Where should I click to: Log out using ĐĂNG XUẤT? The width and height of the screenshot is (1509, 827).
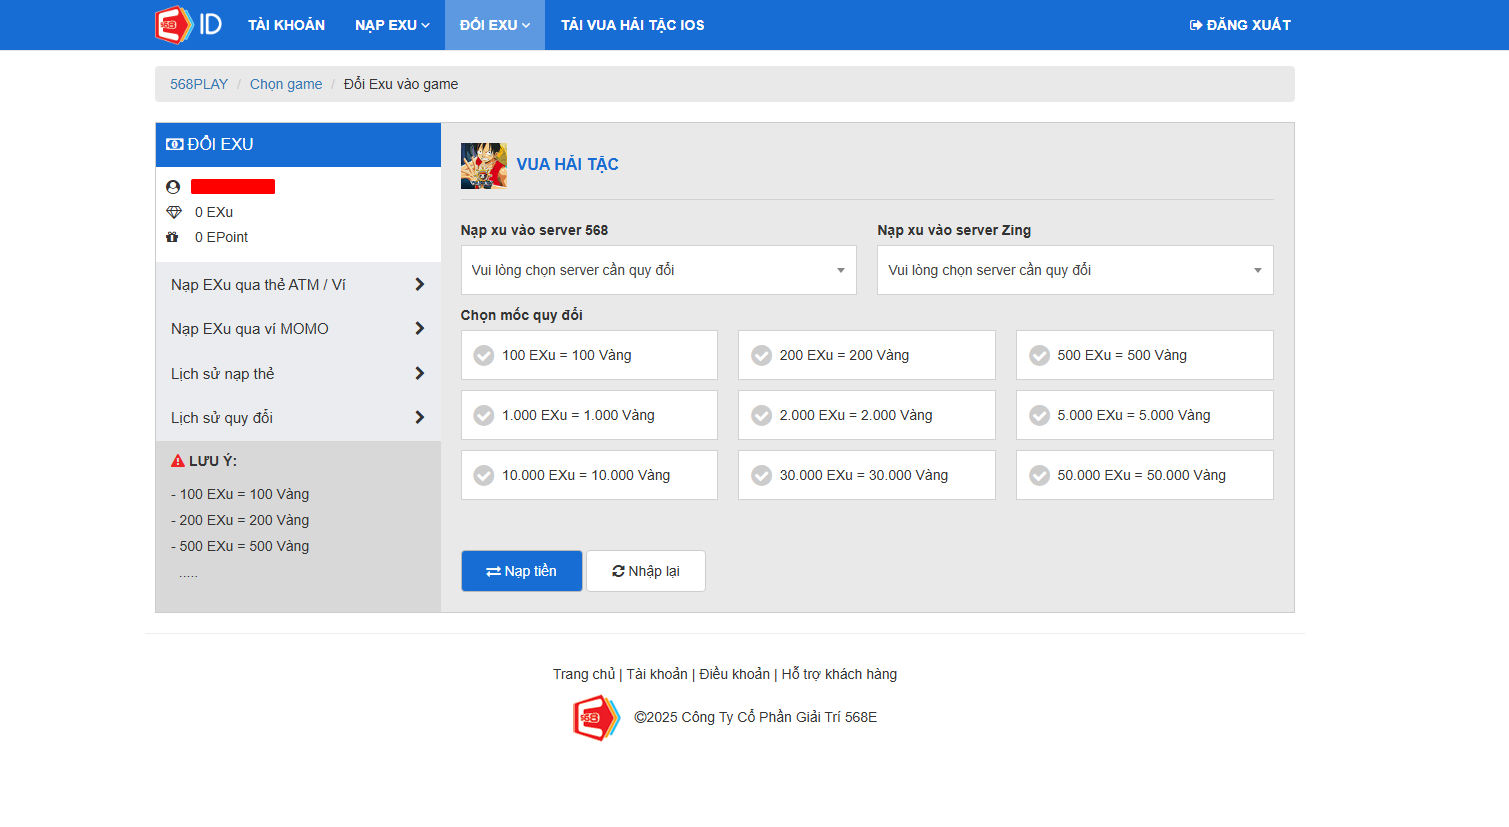(1240, 25)
